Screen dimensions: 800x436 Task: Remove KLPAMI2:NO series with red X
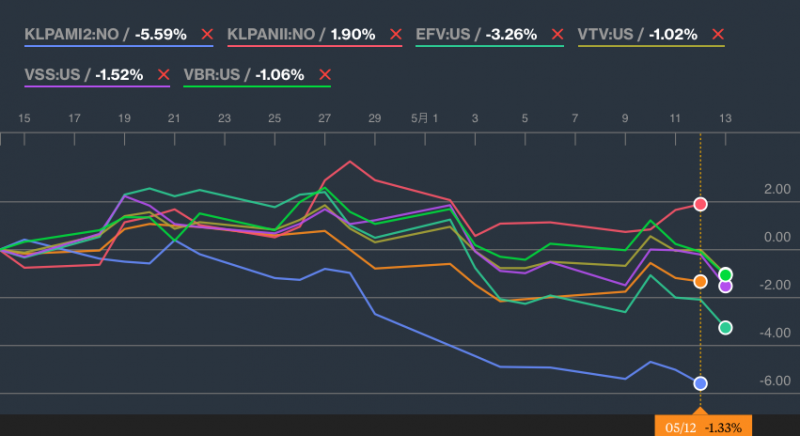tap(207, 34)
